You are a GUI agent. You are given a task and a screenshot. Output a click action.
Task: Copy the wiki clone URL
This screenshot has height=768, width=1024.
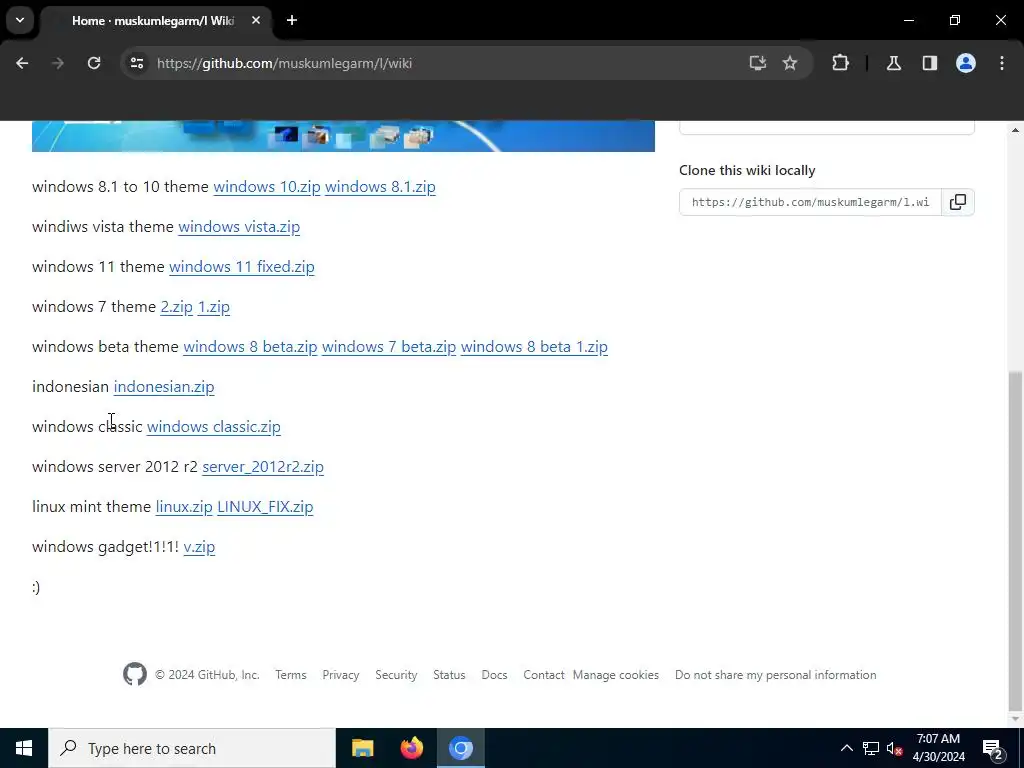958,202
